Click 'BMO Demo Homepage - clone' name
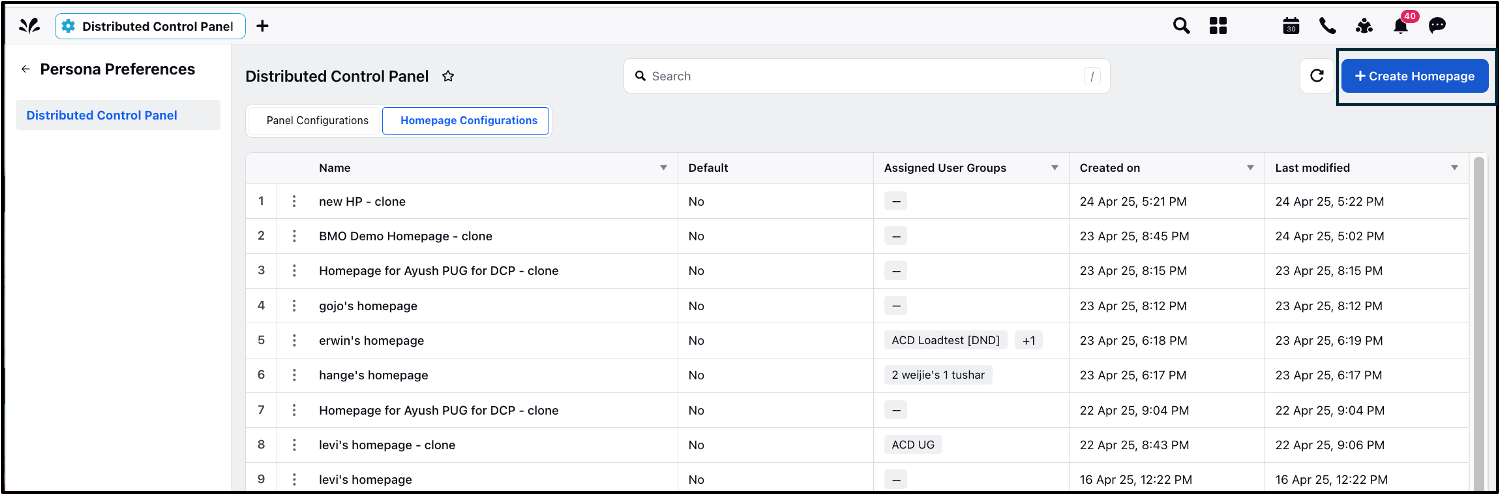Screen dimensions: 1500x494 pyautogui.click(x=406, y=236)
